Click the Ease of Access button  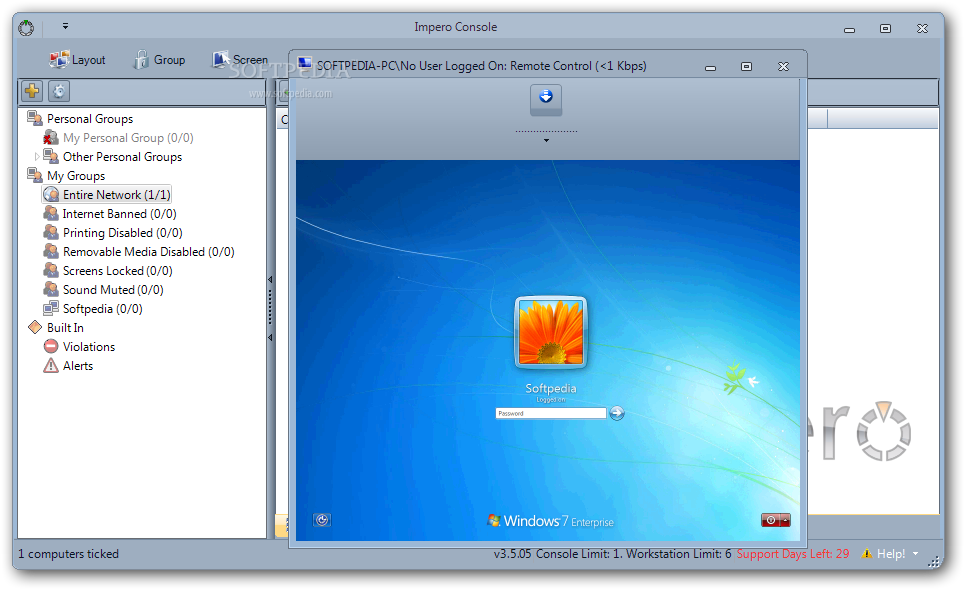pos(322,520)
